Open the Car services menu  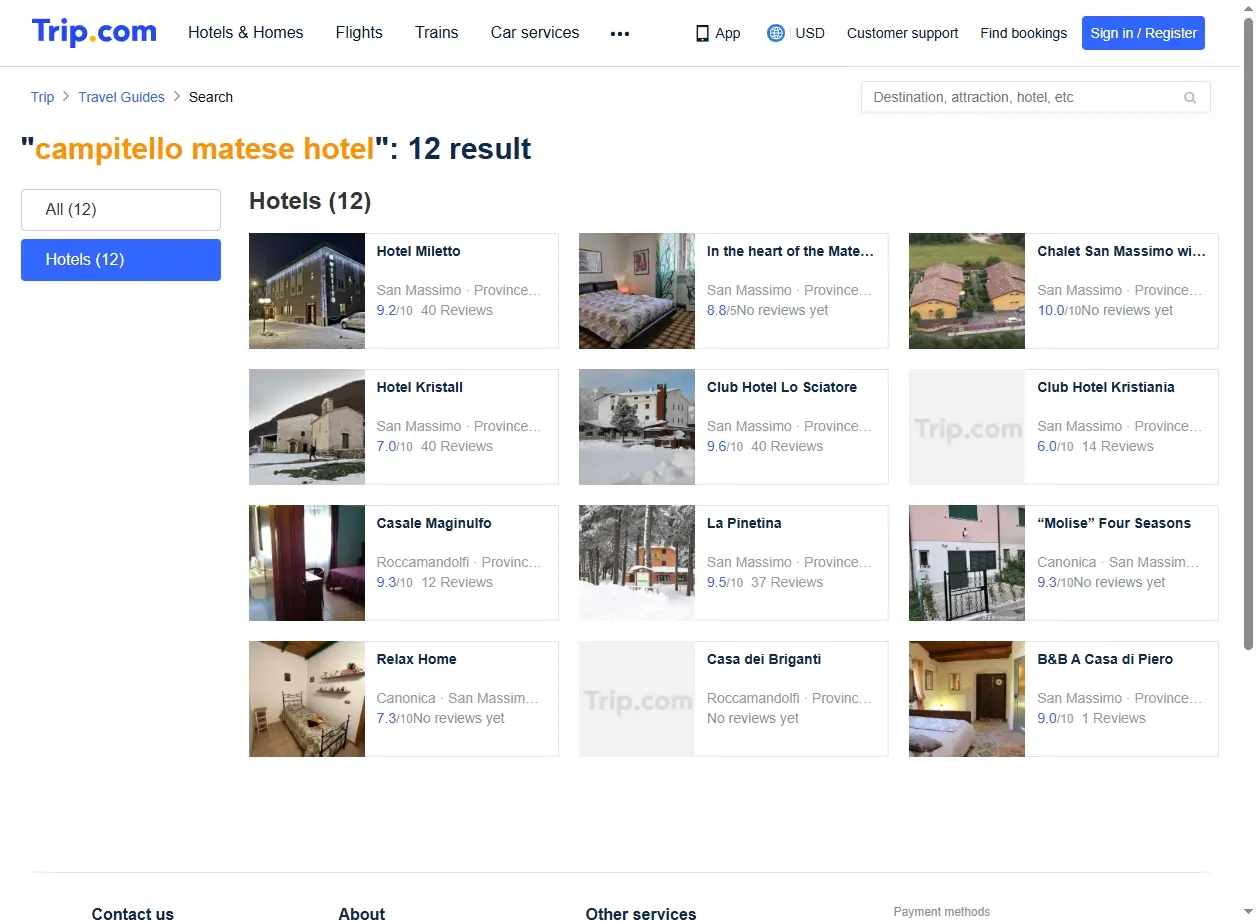[x=535, y=32]
